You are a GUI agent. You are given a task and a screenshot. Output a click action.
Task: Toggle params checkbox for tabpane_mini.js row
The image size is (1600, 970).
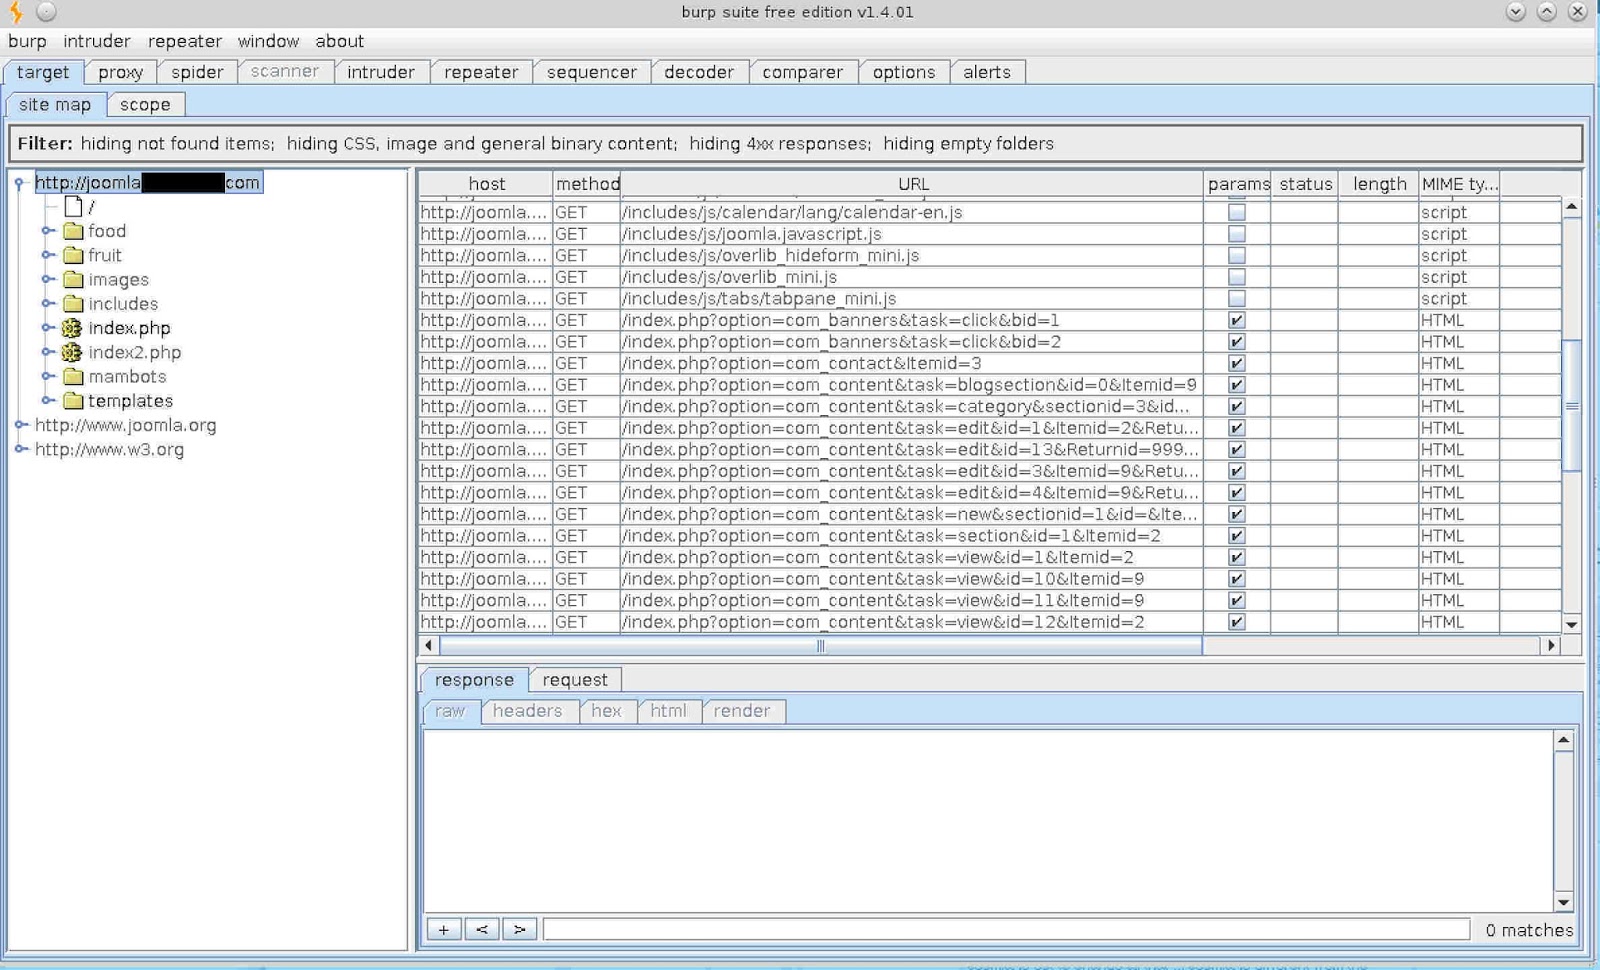[x=1237, y=299]
